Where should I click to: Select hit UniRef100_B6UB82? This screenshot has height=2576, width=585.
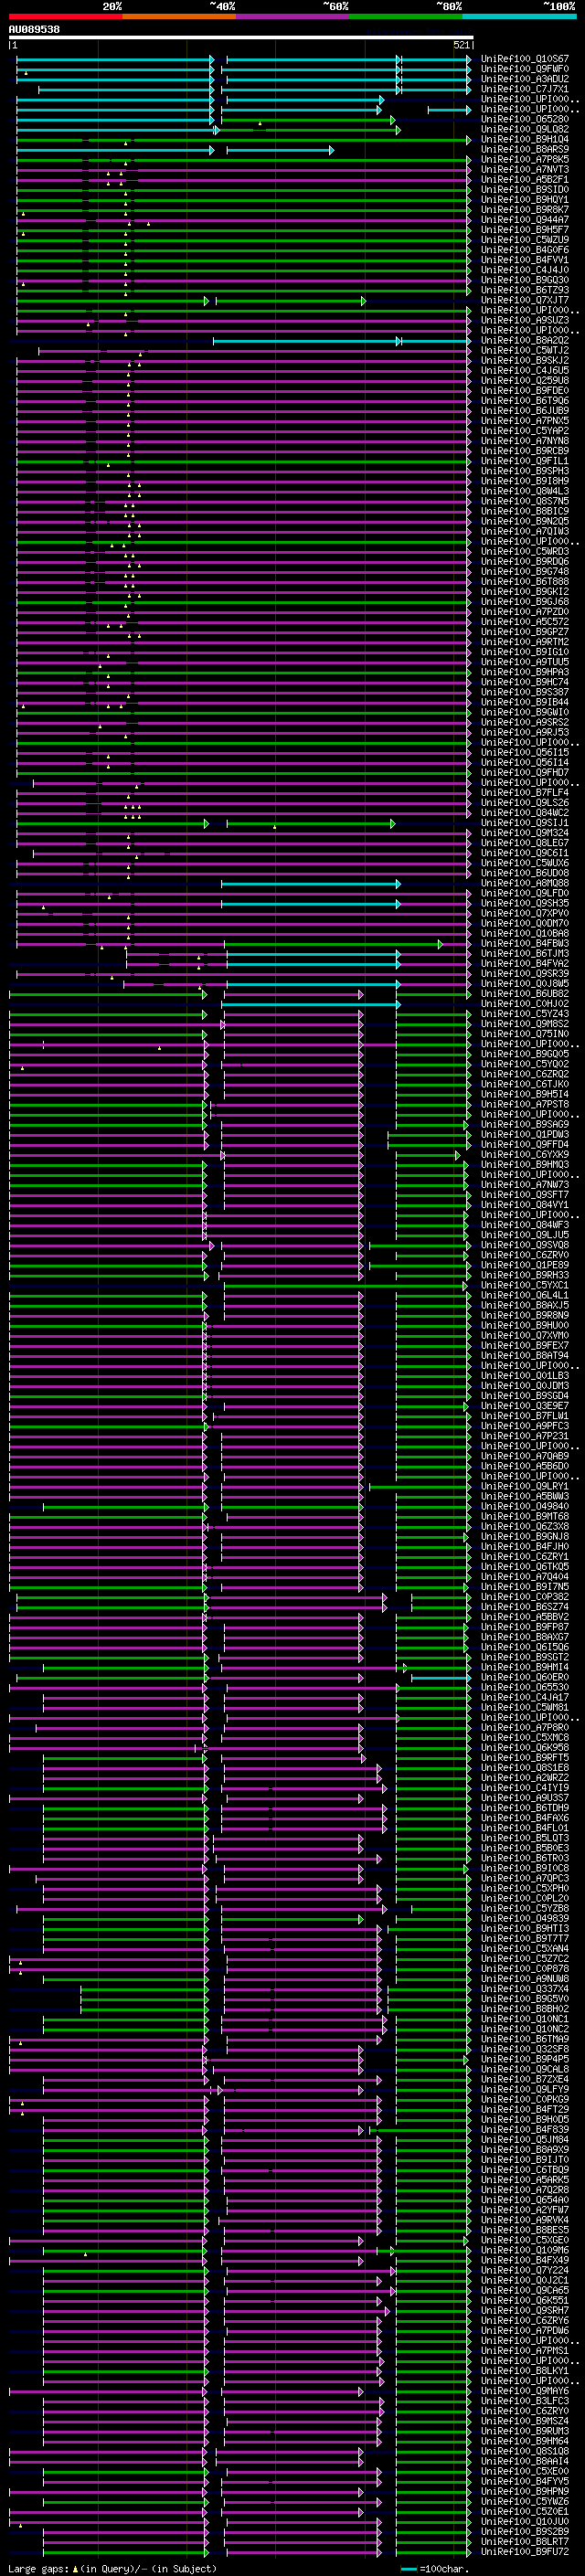point(525,994)
